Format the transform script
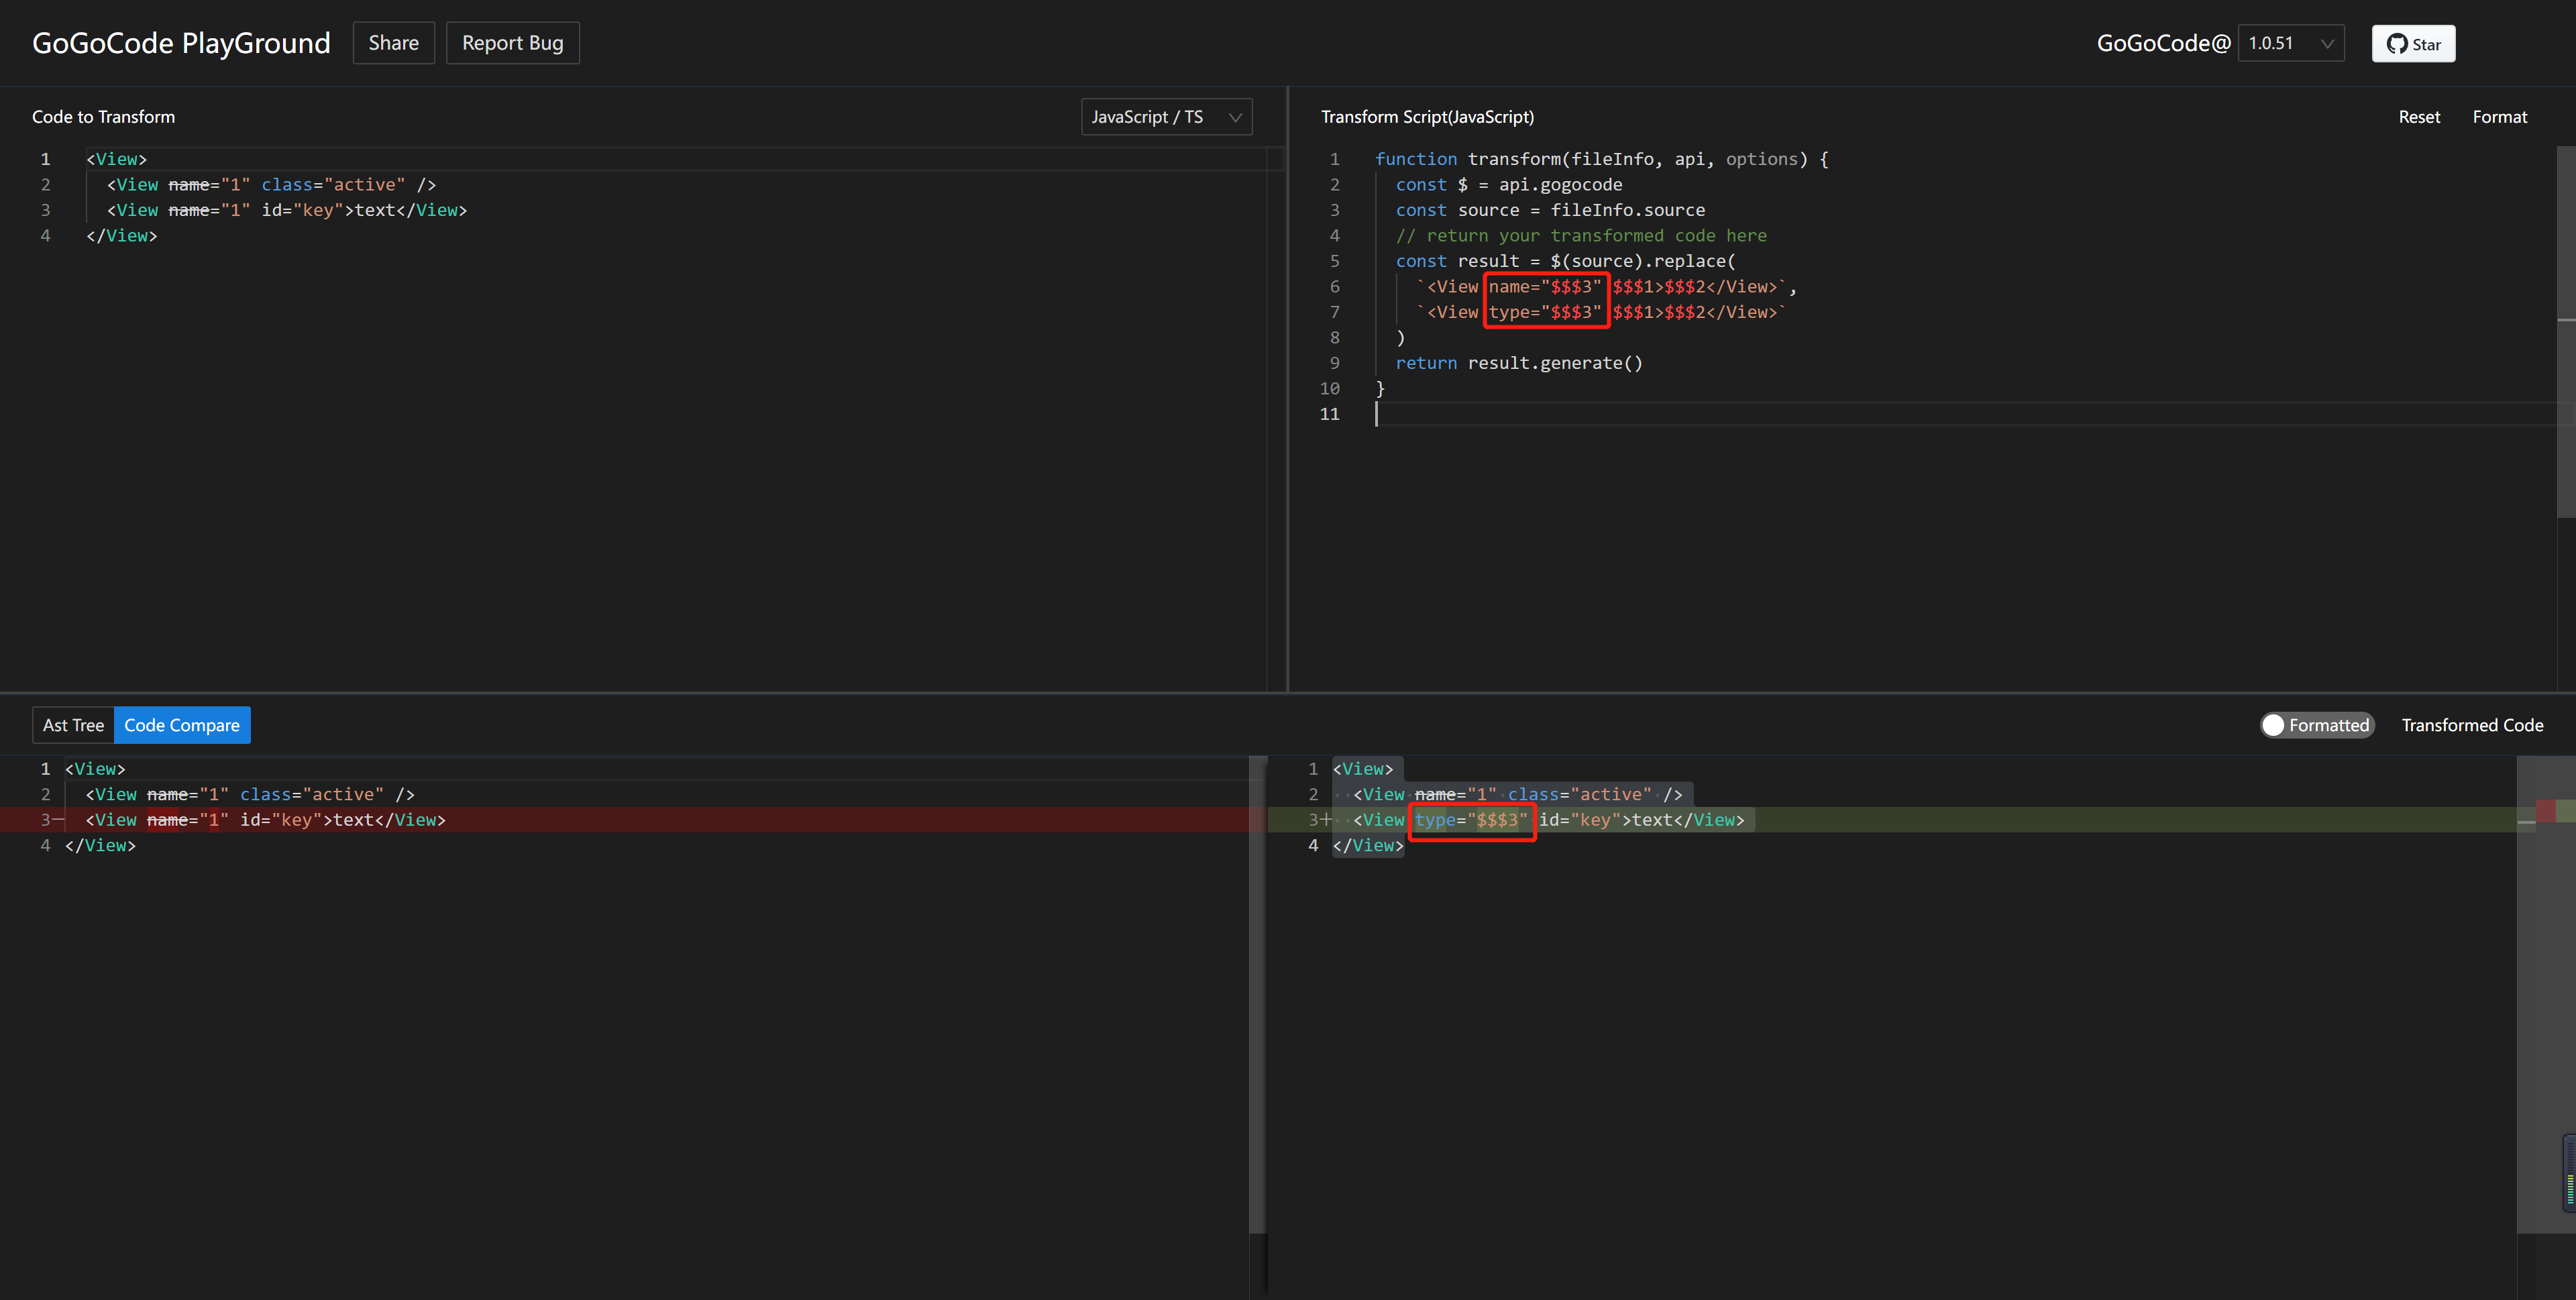The height and width of the screenshot is (1300, 2576). click(2500, 116)
